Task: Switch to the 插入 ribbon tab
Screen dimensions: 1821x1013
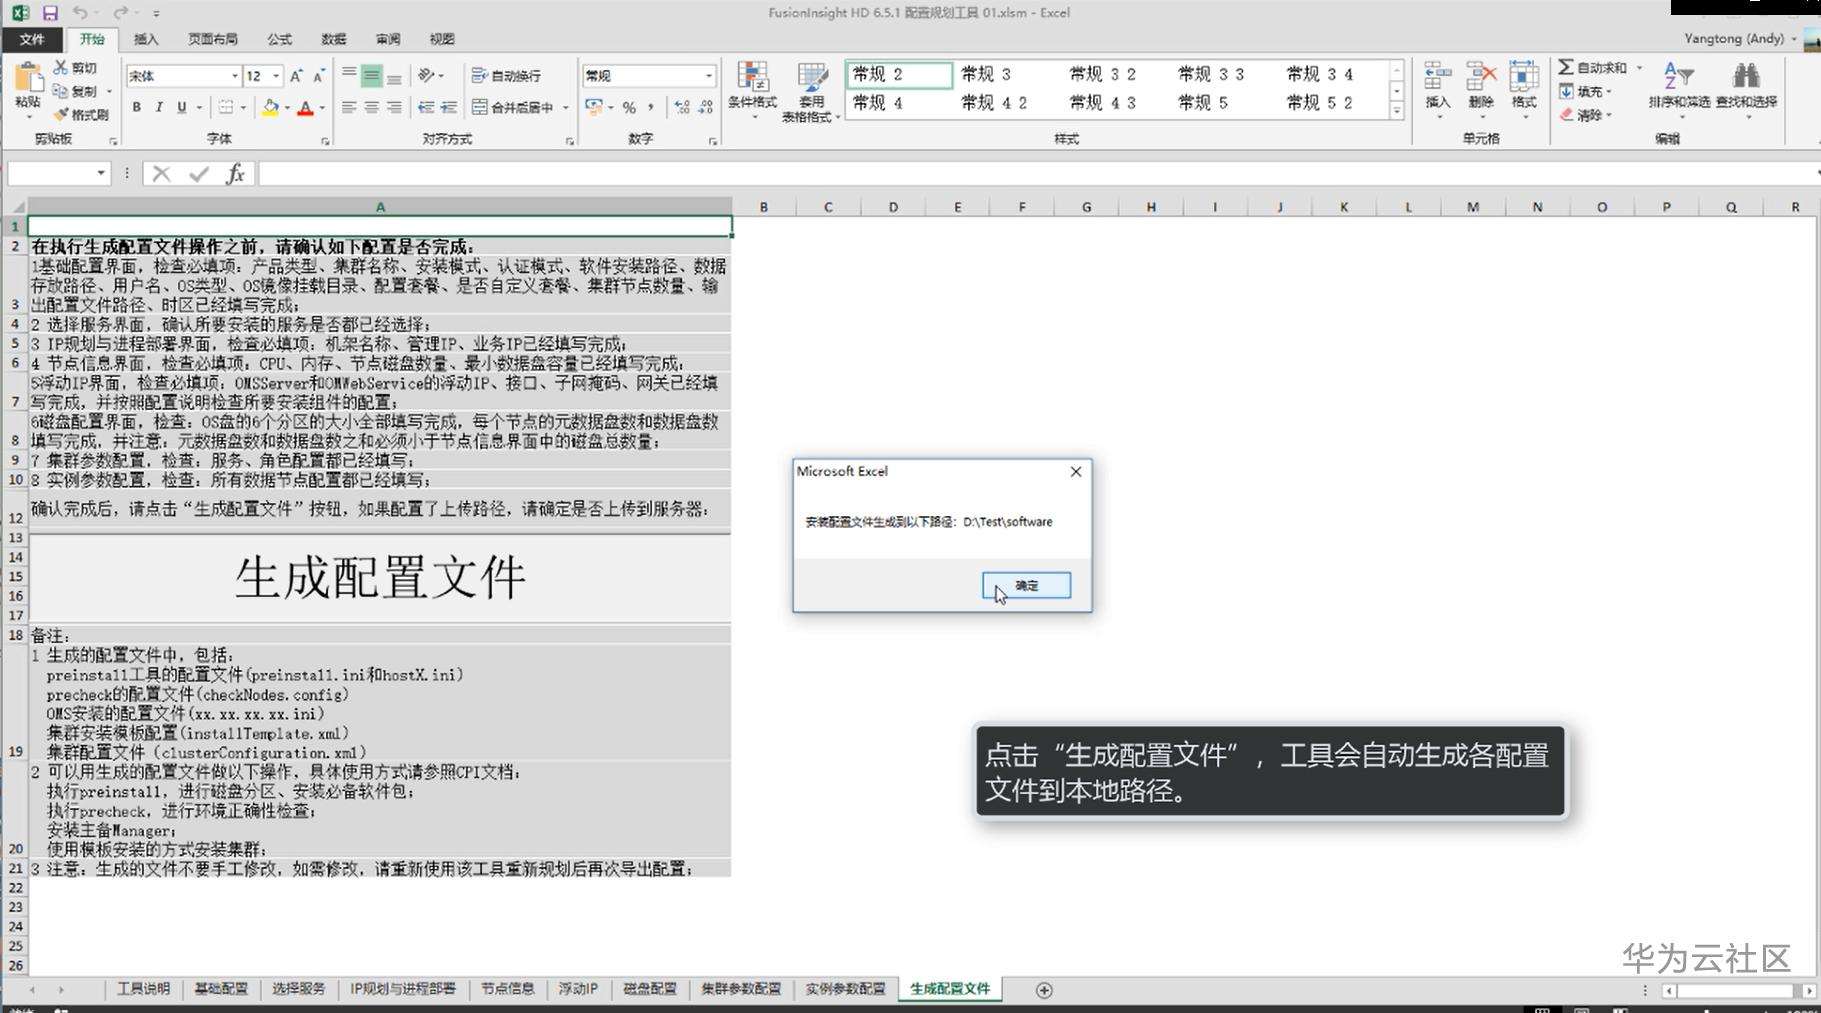Action: (146, 39)
